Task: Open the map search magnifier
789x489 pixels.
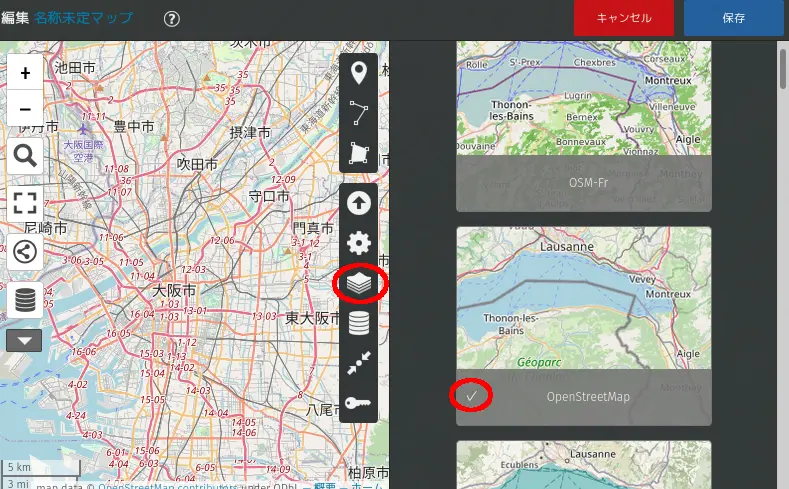Action: tap(25, 156)
